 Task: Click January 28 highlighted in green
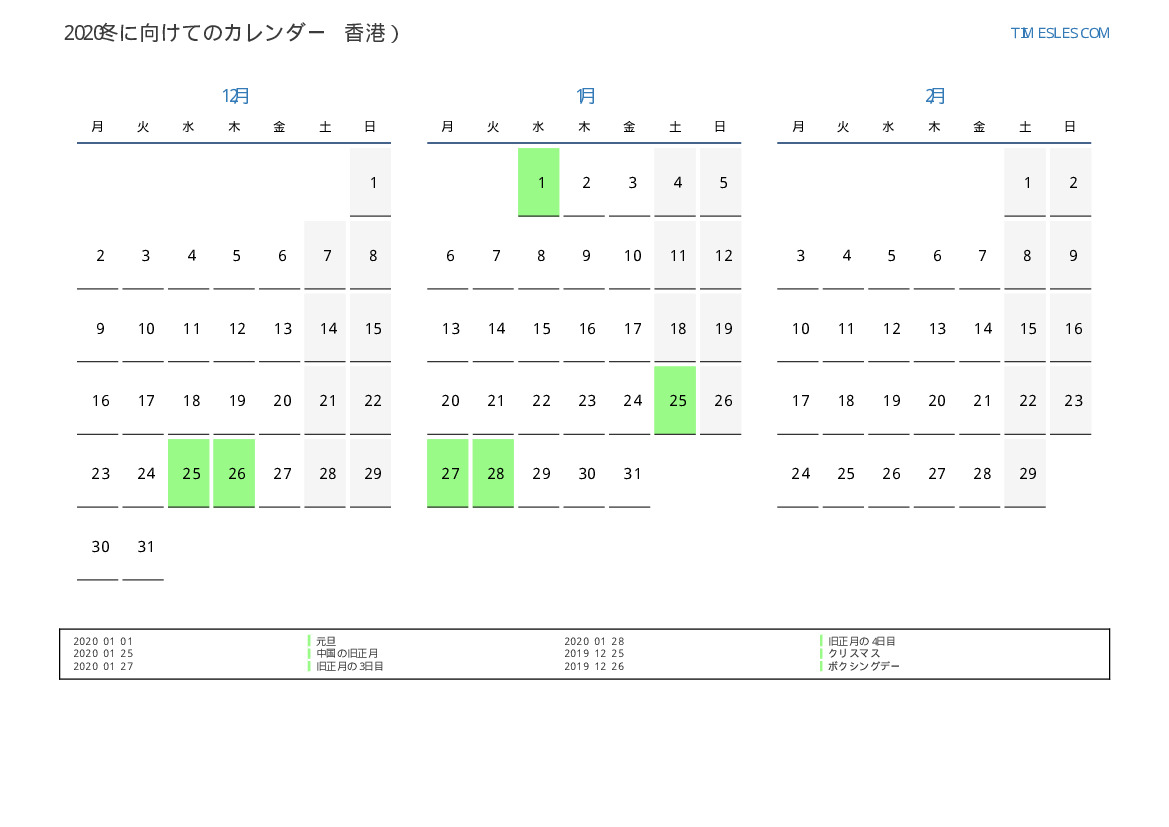[x=494, y=474]
